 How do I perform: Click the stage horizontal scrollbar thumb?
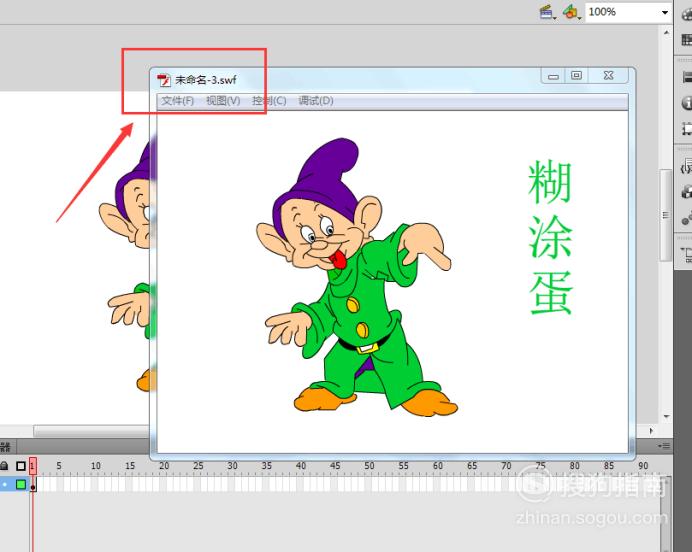[91, 431]
